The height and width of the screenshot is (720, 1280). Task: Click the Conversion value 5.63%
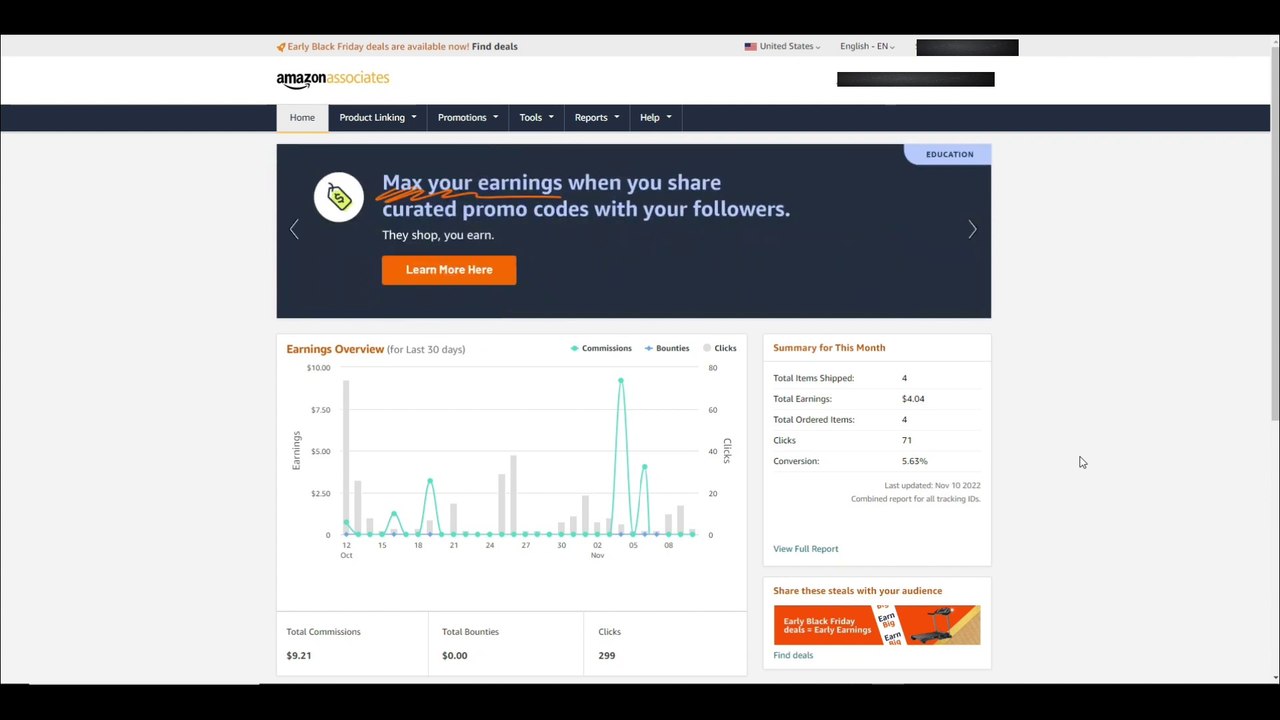pos(914,461)
